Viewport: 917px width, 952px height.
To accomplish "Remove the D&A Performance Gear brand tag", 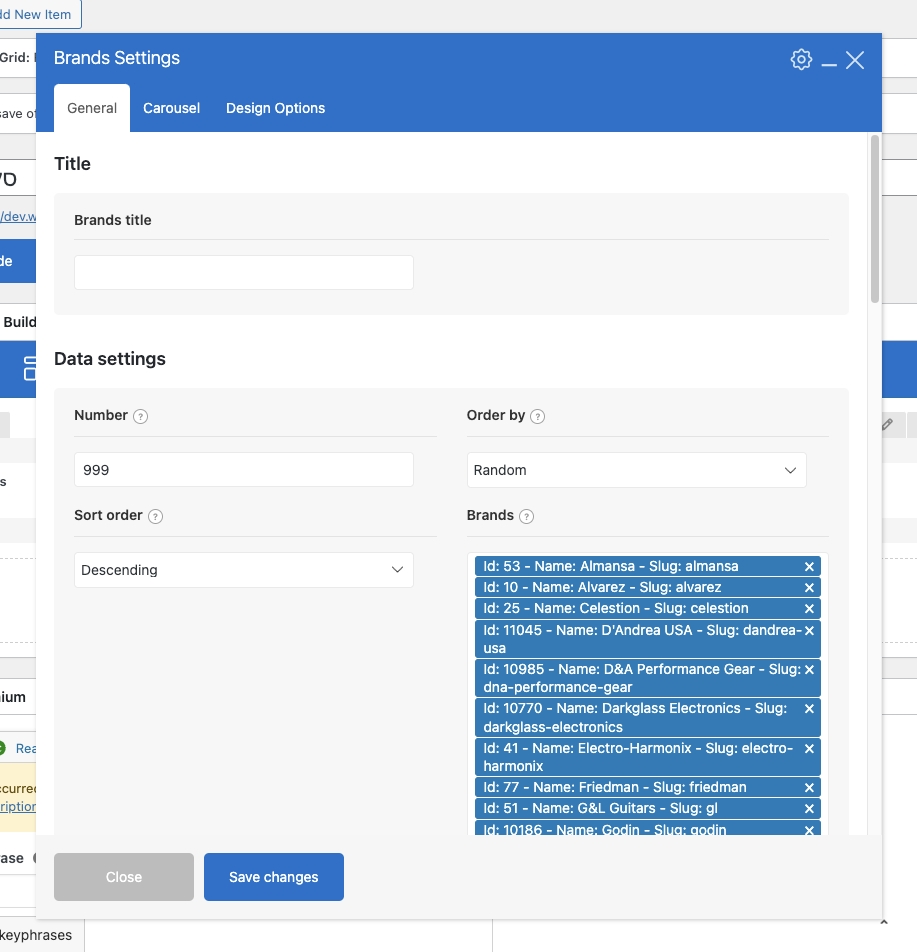I will (x=809, y=670).
